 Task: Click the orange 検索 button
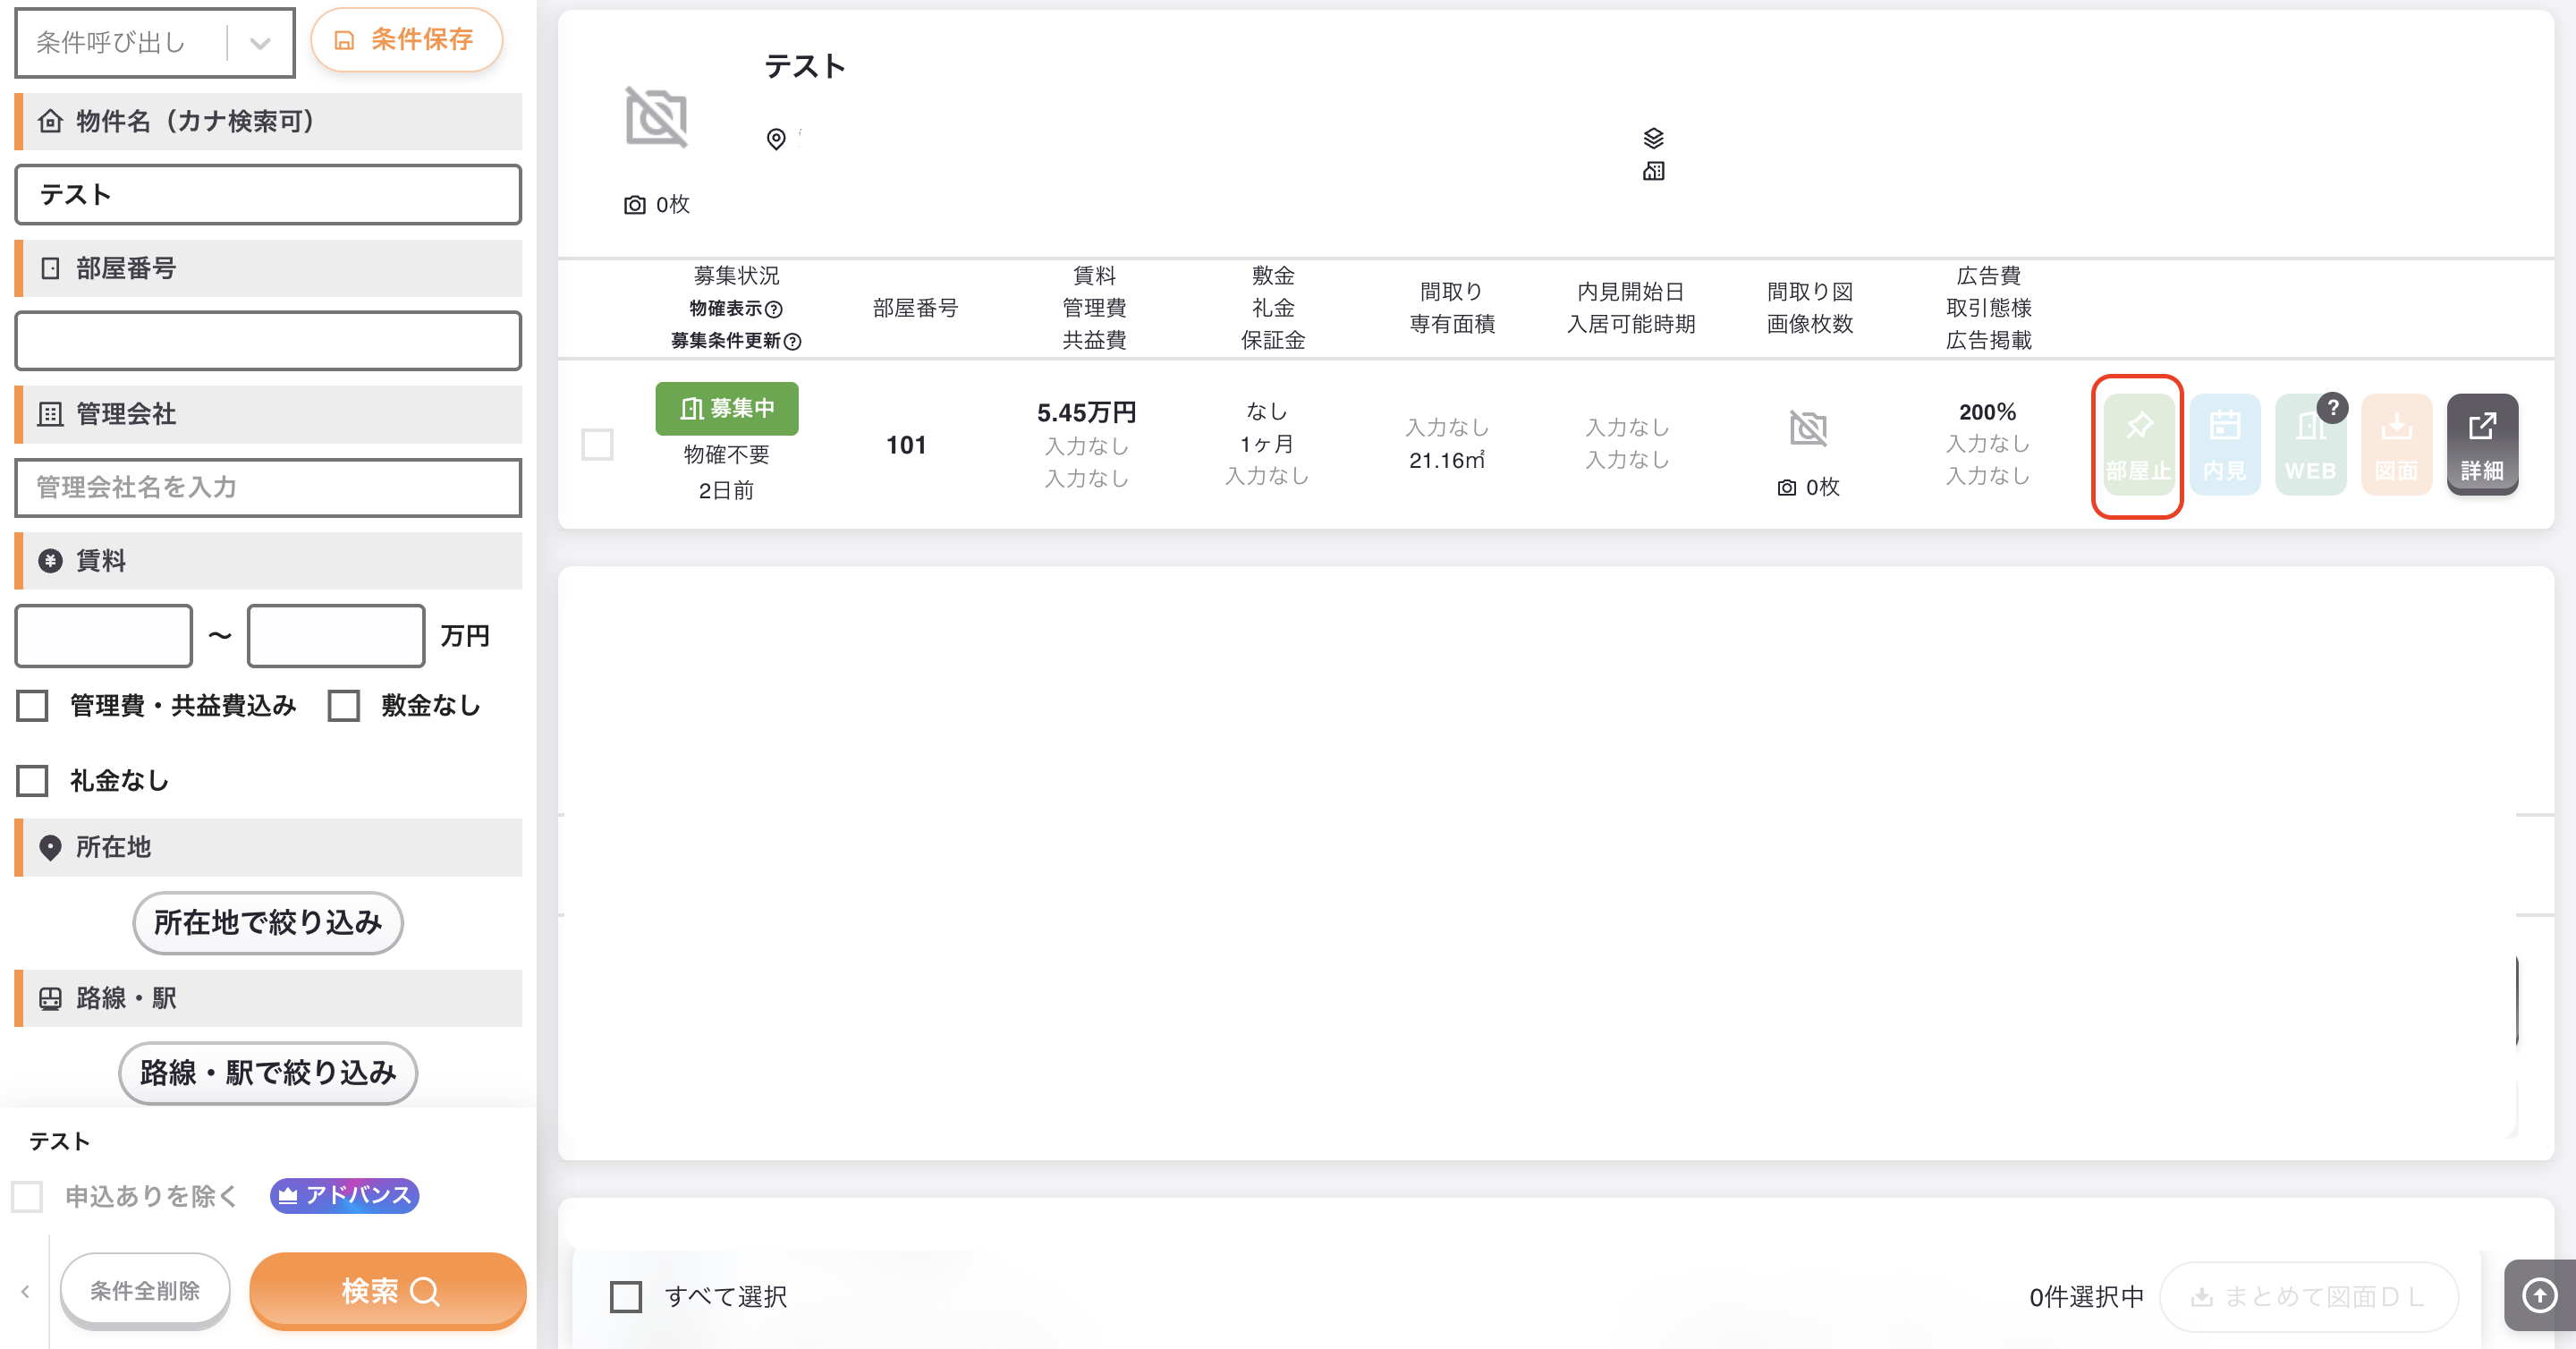point(388,1291)
